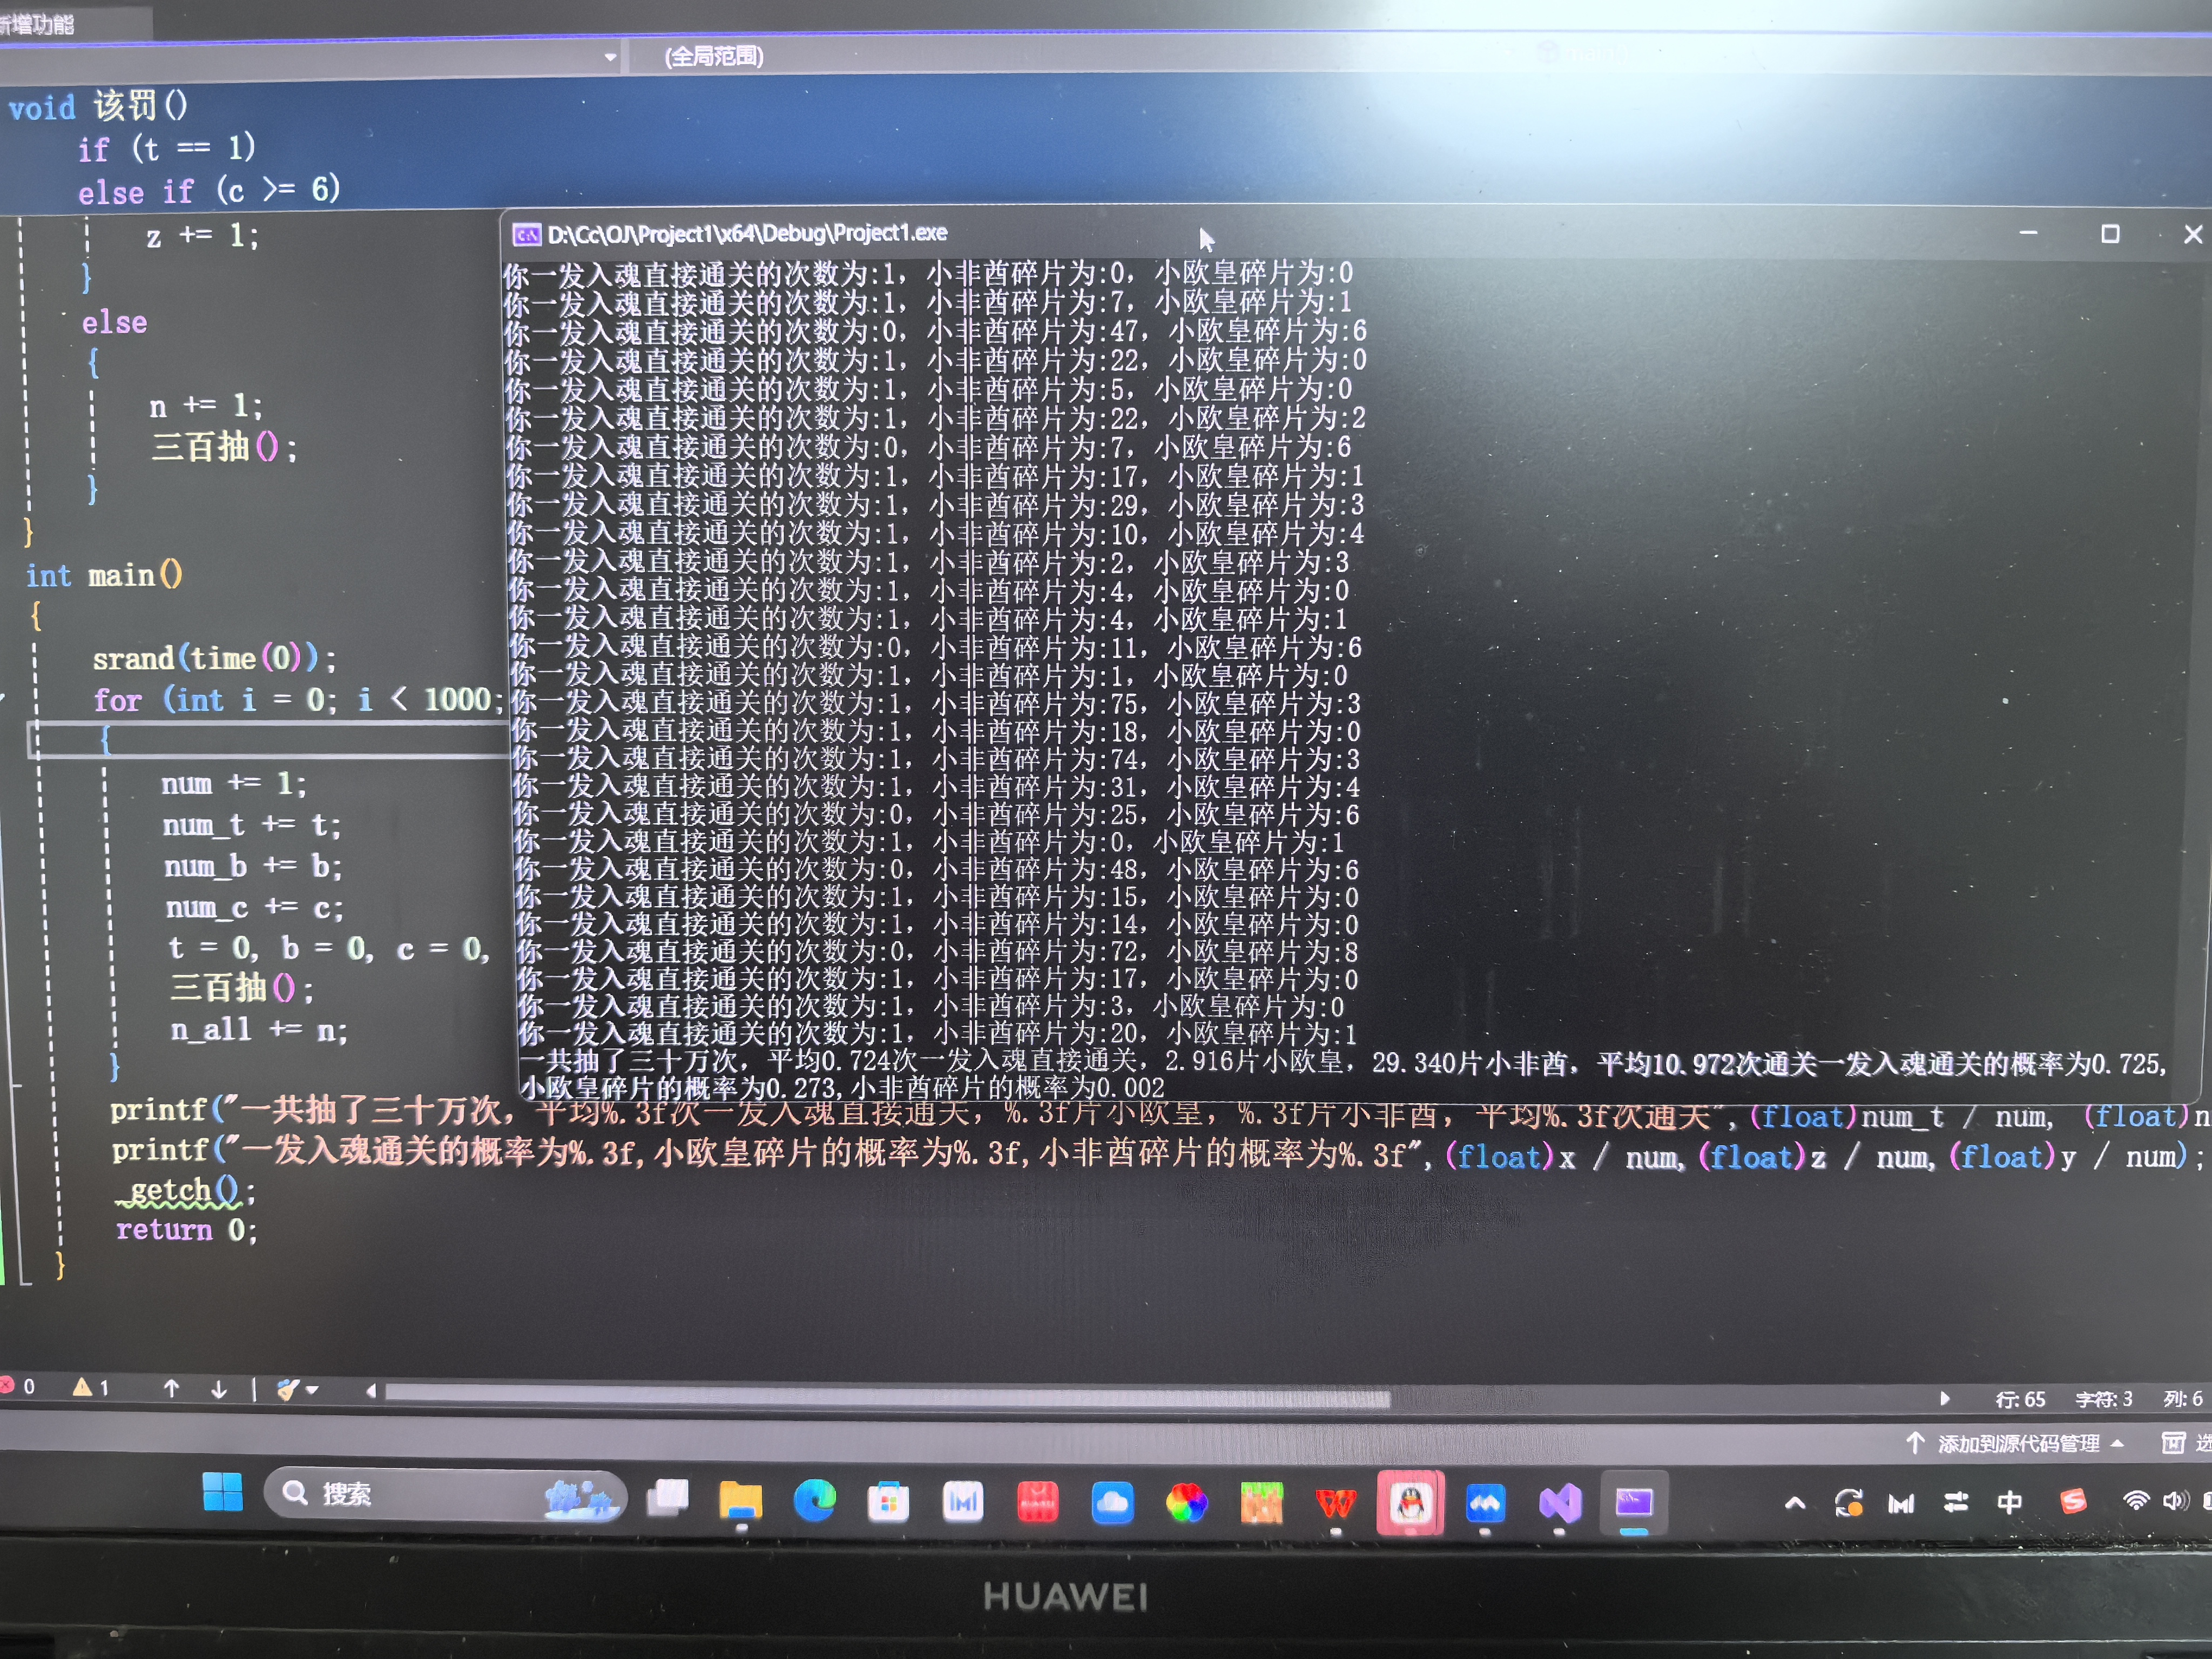Viewport: 2212px width, 1659px height.
Task: Open Wi-Fi network settings in tray
Action: (x=2136, y=1501)
